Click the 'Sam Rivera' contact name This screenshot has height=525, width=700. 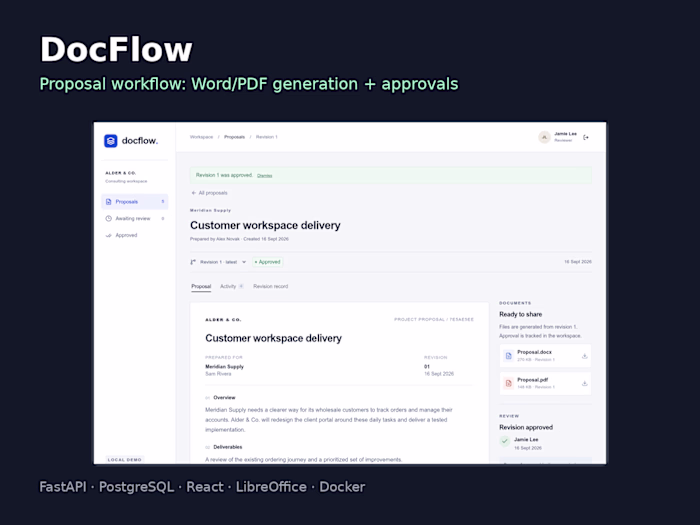[218, 374]
